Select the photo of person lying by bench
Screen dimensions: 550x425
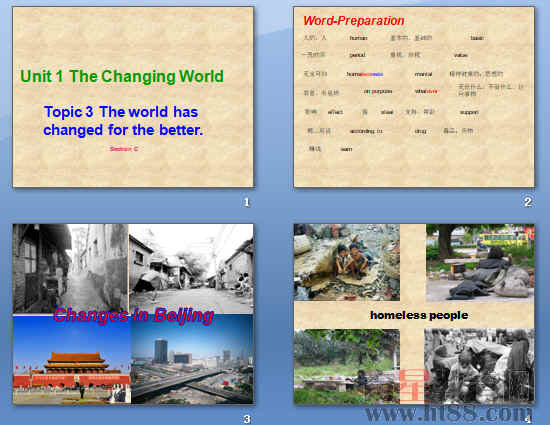[480, 263]
